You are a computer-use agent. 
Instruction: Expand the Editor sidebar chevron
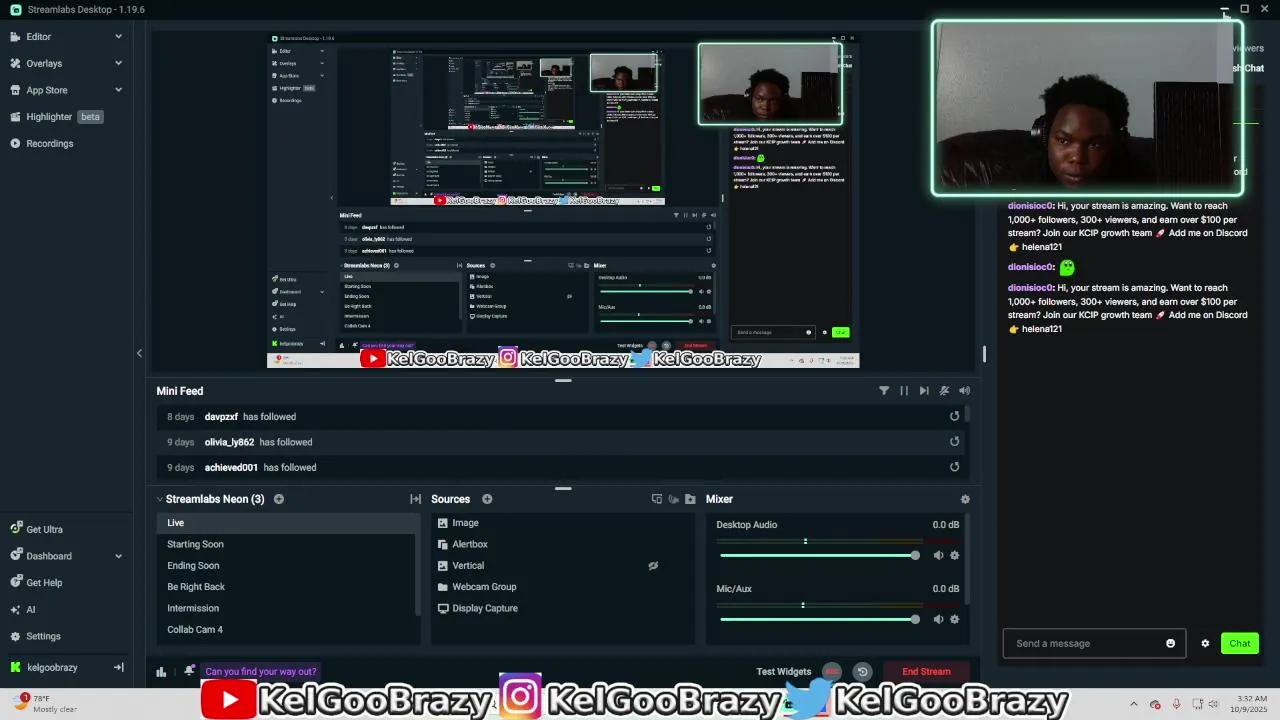pyautogui.click(x=118, y=37)
